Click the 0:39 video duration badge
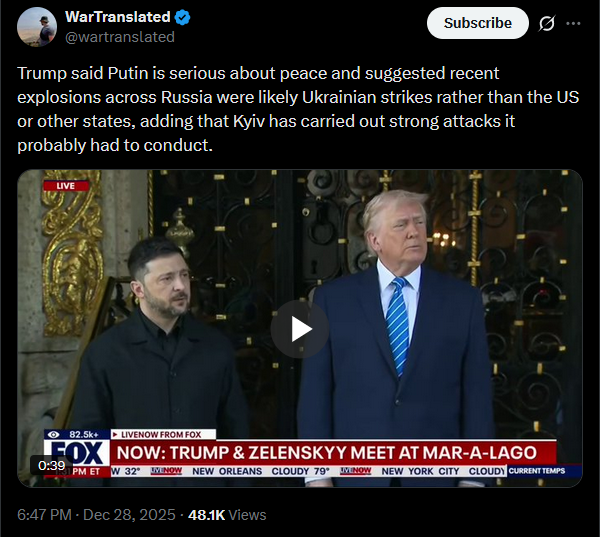 point(52,465)
